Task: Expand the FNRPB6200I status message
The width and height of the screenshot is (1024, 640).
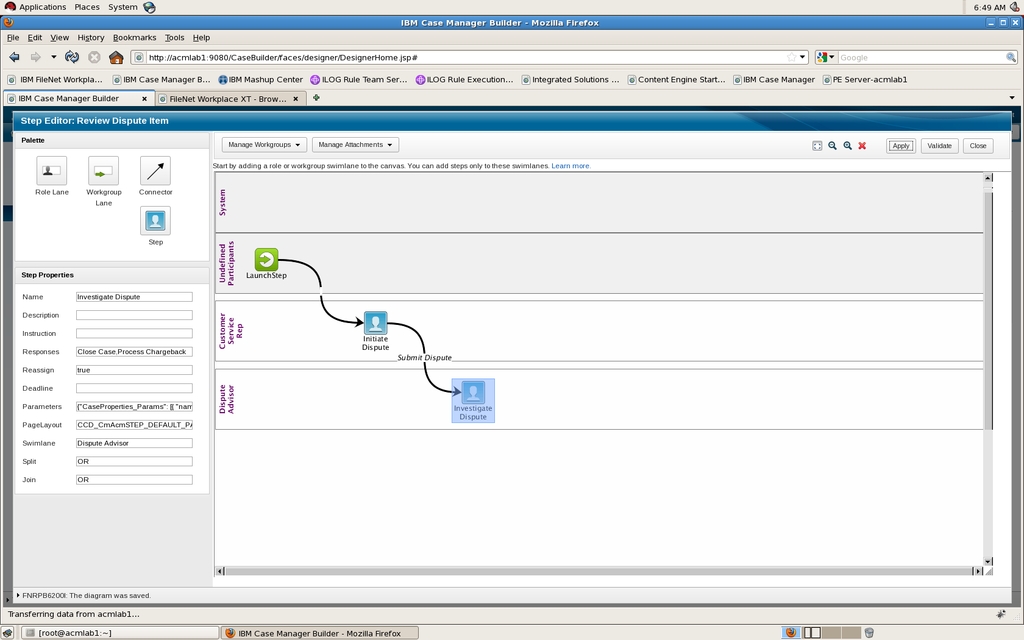Action: pos(18,596)
